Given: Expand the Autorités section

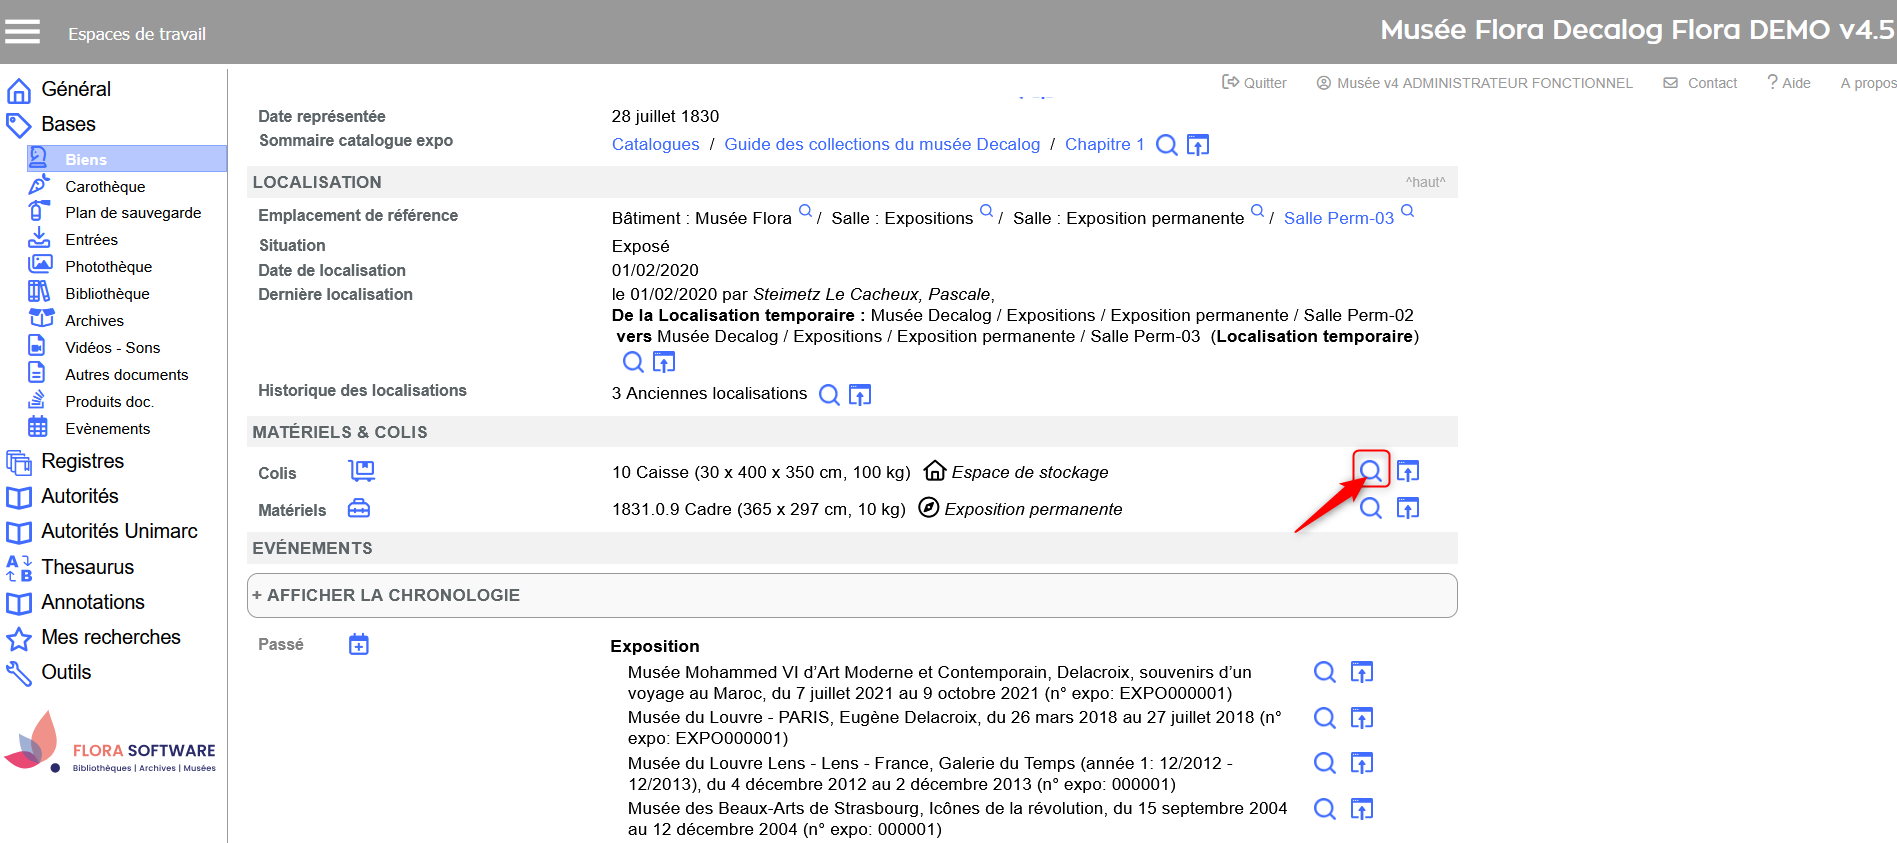Looking at the screenshot, I should 79,496.
